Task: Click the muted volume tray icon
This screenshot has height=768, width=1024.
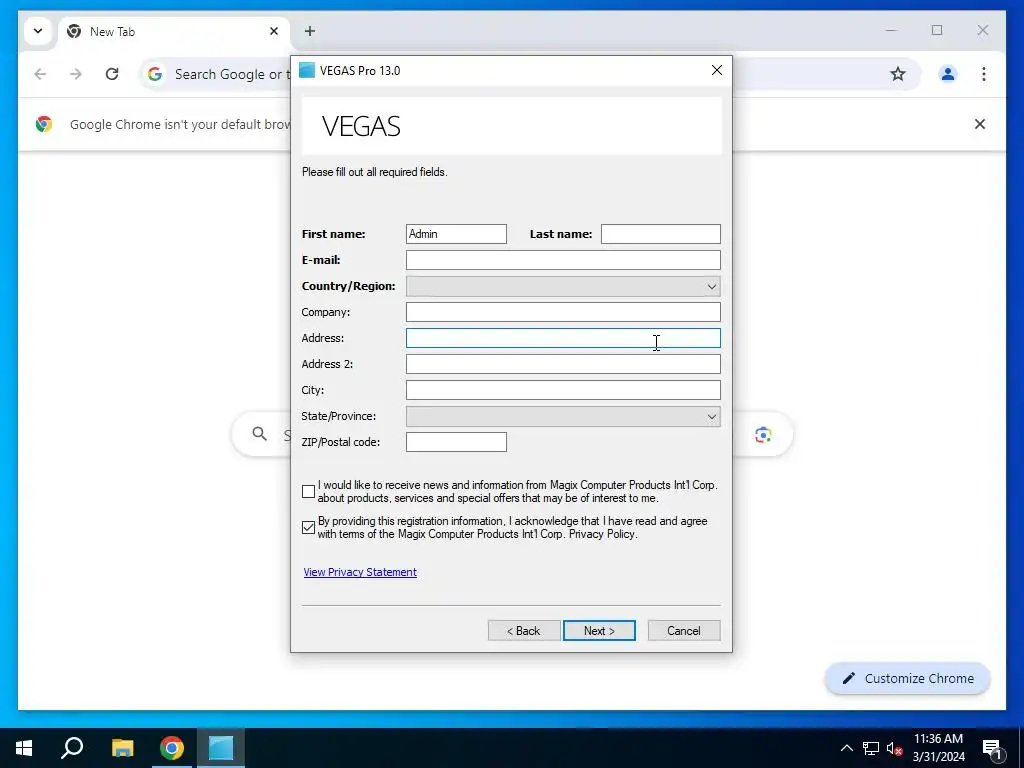Action: [x=894, y=748]
